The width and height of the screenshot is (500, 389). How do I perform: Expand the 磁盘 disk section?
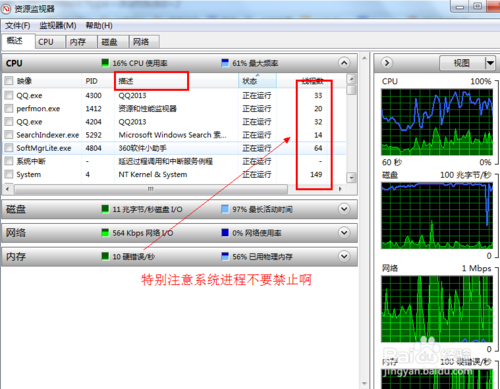click(344, 209)
